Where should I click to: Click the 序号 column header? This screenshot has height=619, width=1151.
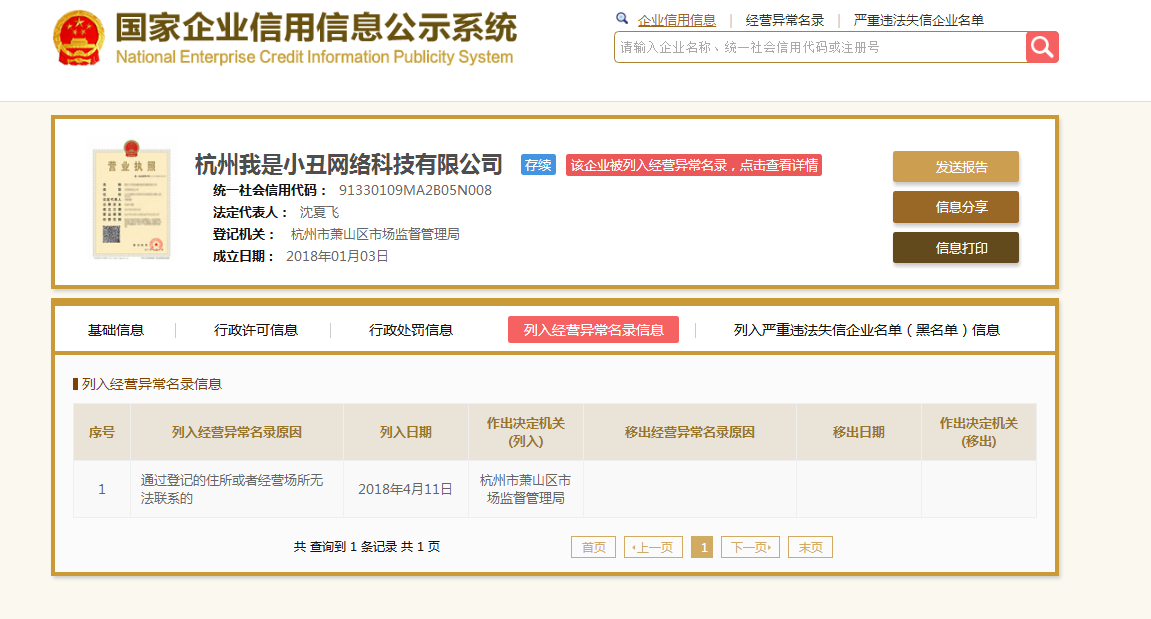point(102,432)
